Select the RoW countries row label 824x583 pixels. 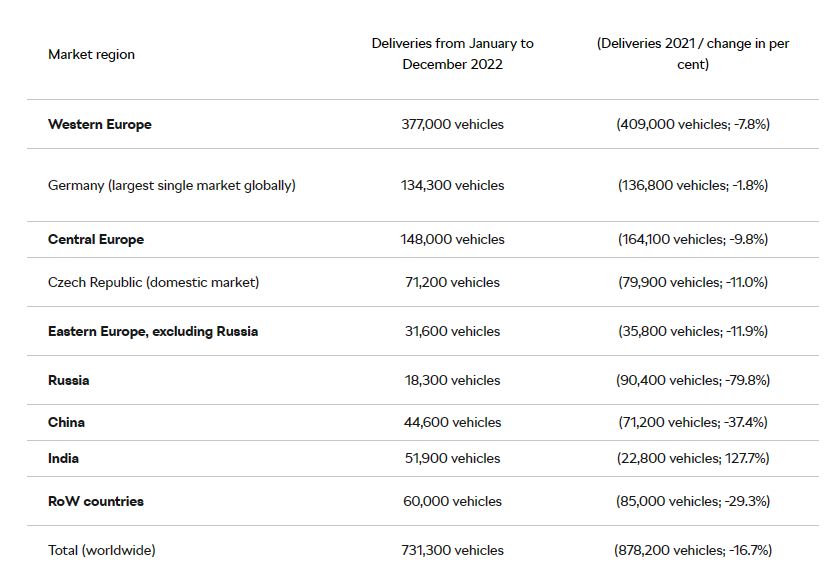point(96,501)
